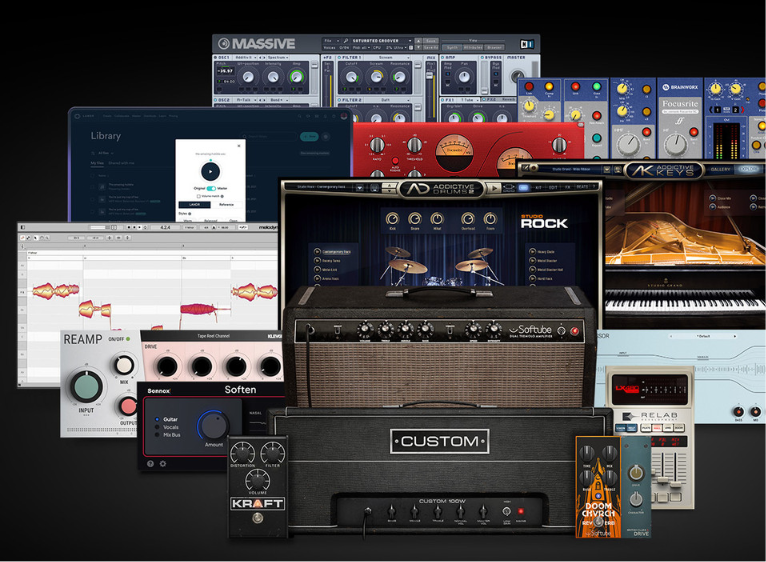Open the All files filter in LANDR
766x562 pixels.
coord(104,153)
